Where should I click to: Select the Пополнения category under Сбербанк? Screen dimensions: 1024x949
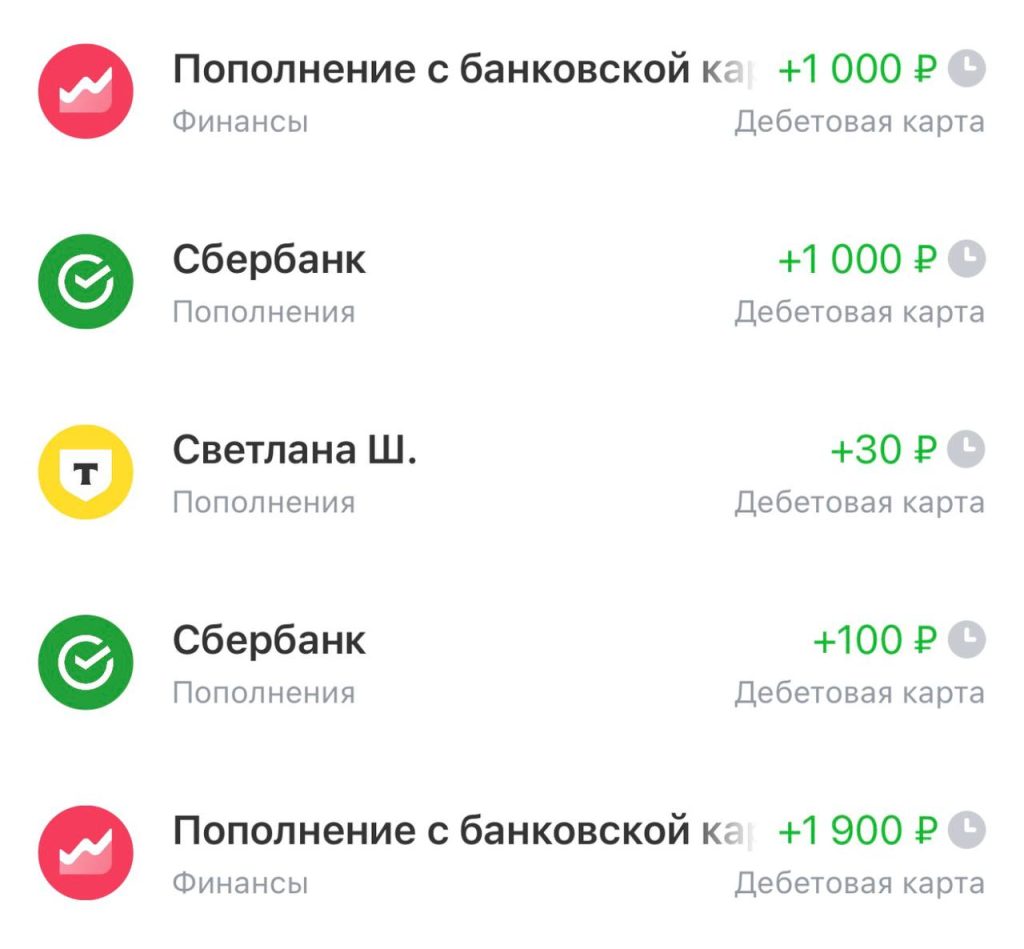[264, 310]
